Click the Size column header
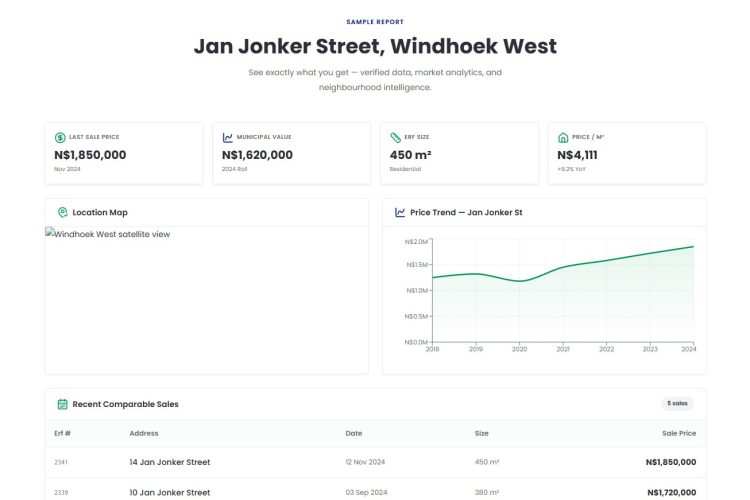Viewport: 750px width, 500px height. click(482, 433)
